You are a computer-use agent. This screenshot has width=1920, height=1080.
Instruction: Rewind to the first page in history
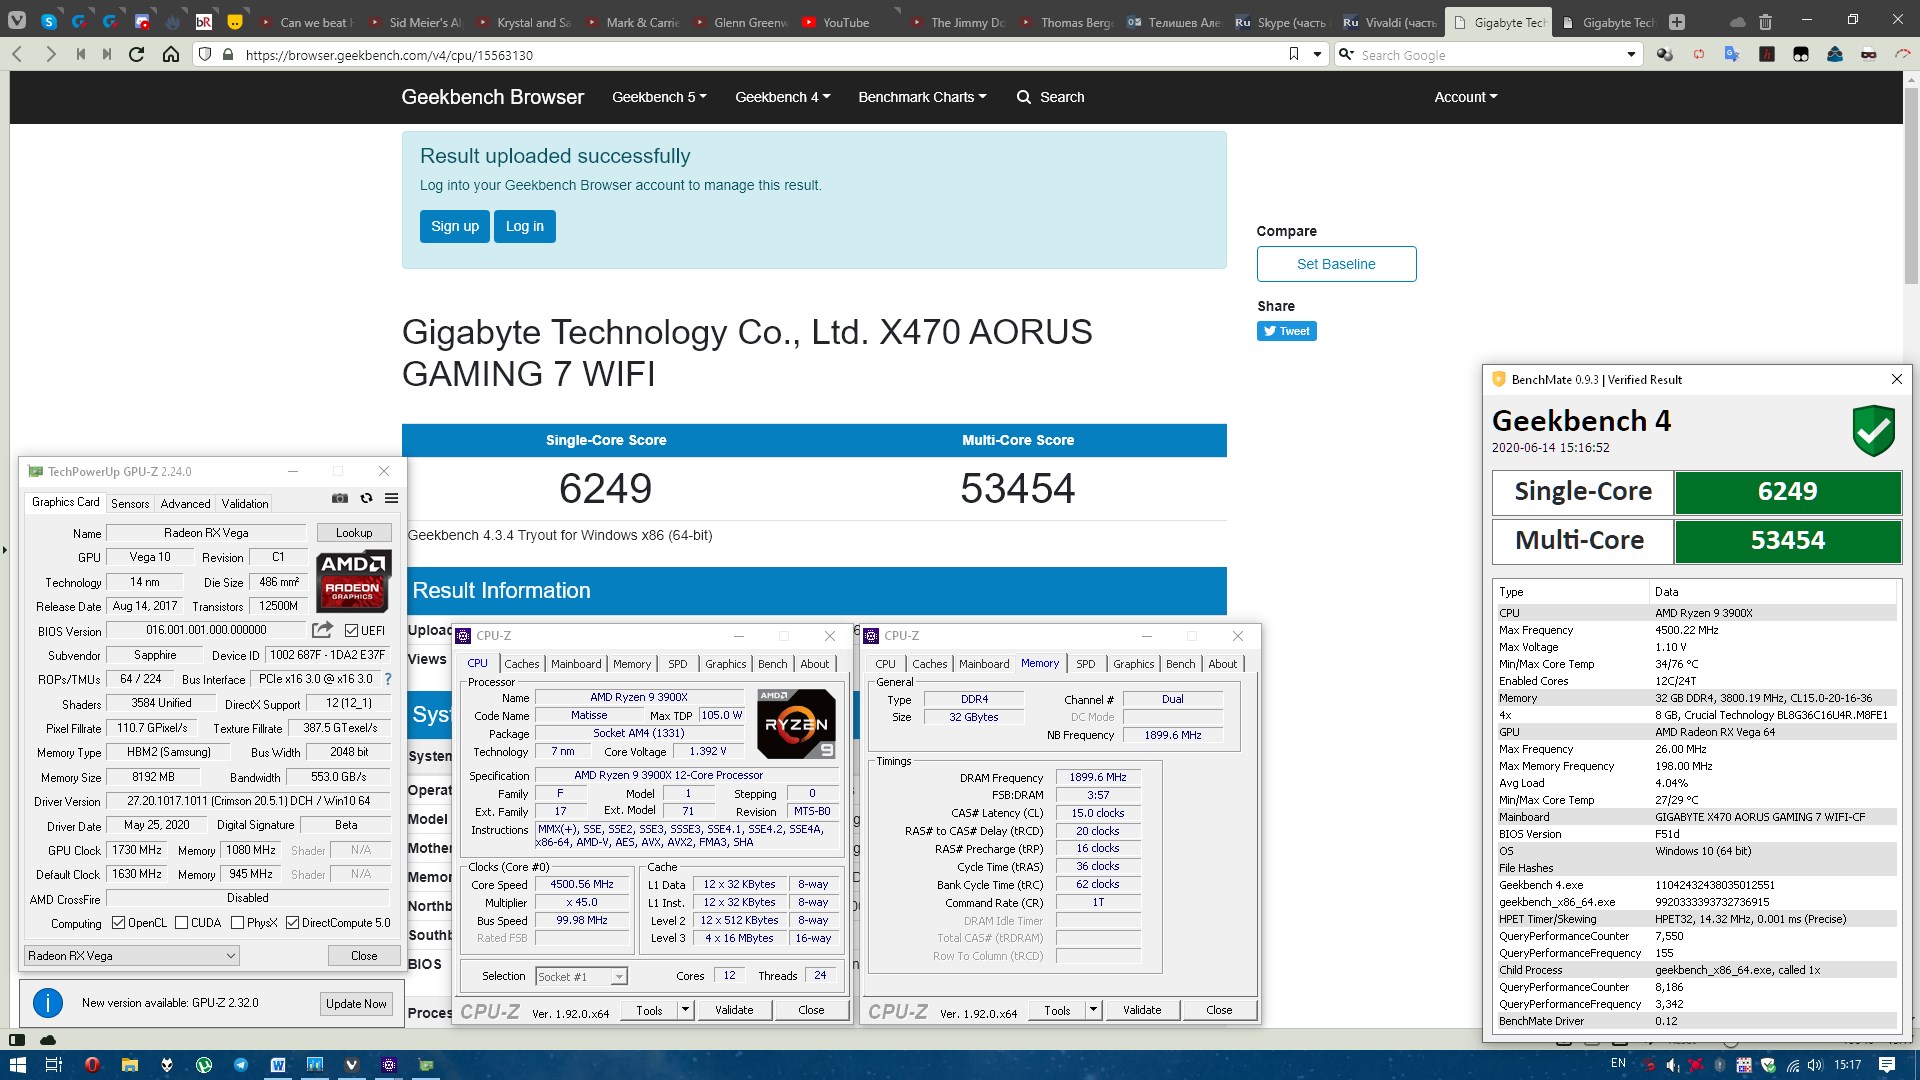(x=80, y=55)
